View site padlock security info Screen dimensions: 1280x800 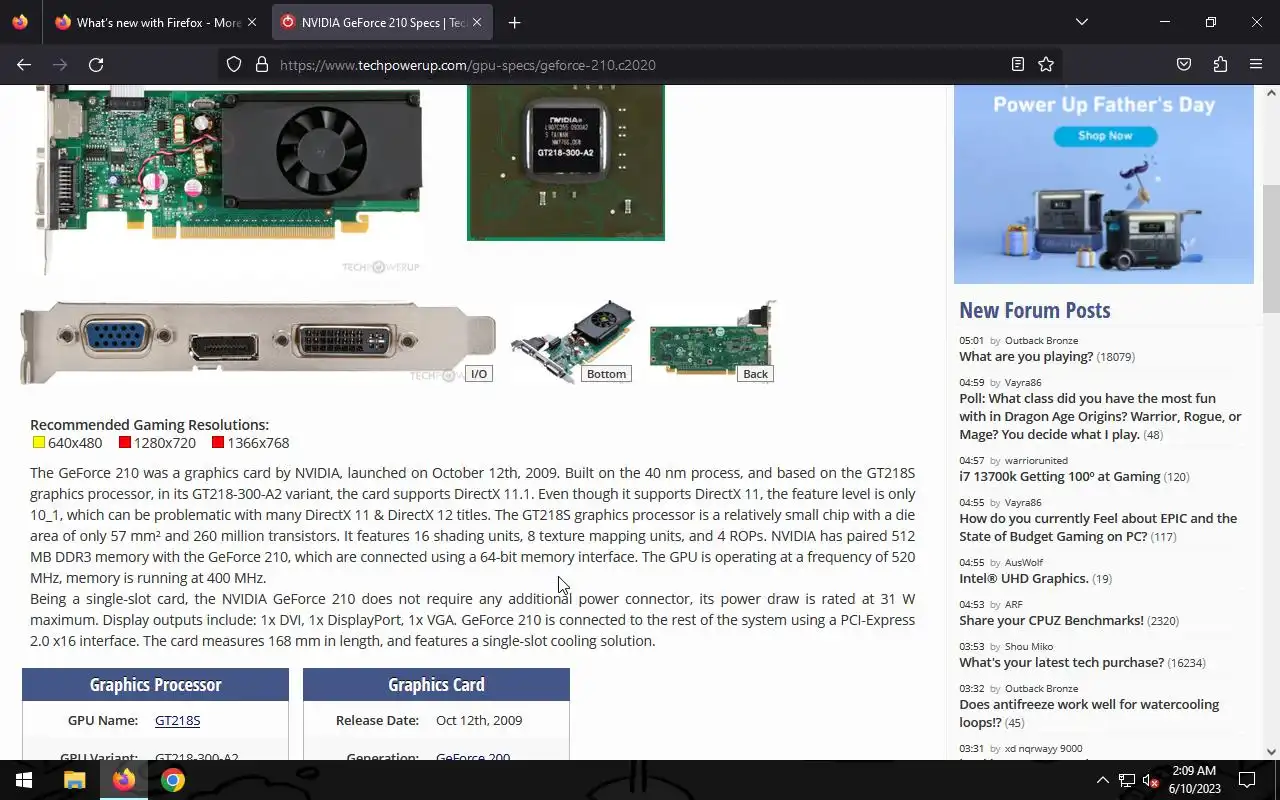262,64
